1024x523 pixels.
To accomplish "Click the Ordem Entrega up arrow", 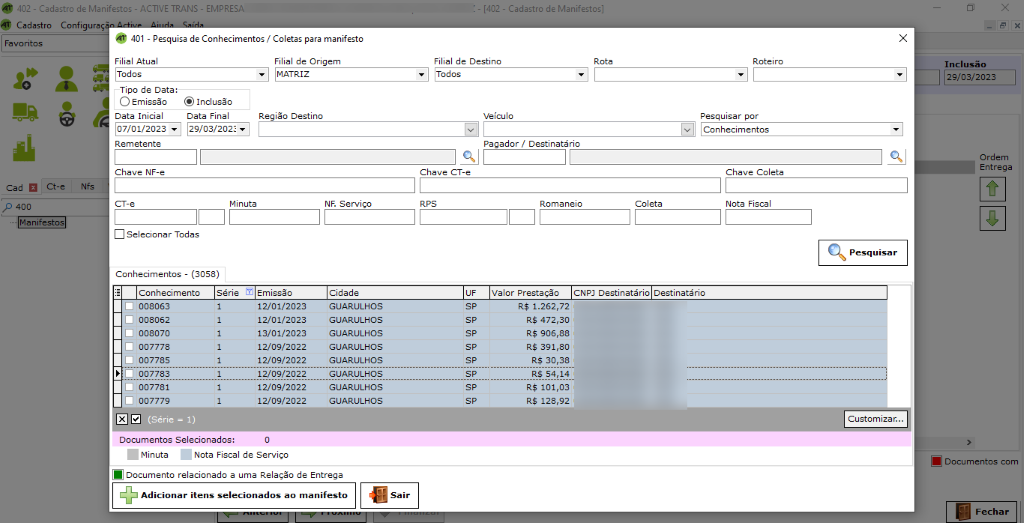I will coord(992,189).
